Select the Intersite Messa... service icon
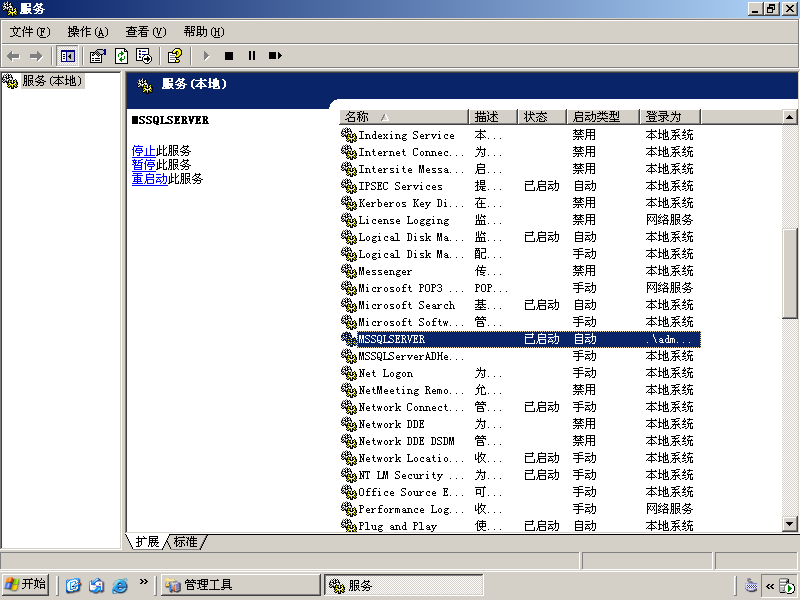Screen dimensions: 800x600 [348, 169]
